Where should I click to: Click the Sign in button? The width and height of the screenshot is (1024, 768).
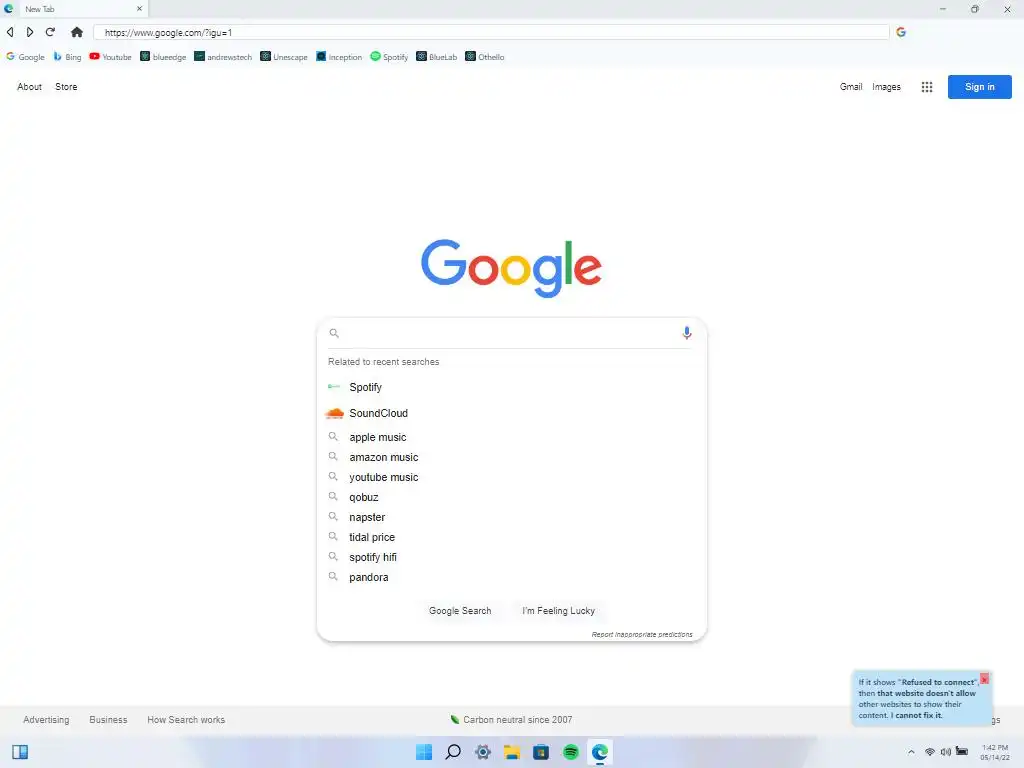coord(980,87)
